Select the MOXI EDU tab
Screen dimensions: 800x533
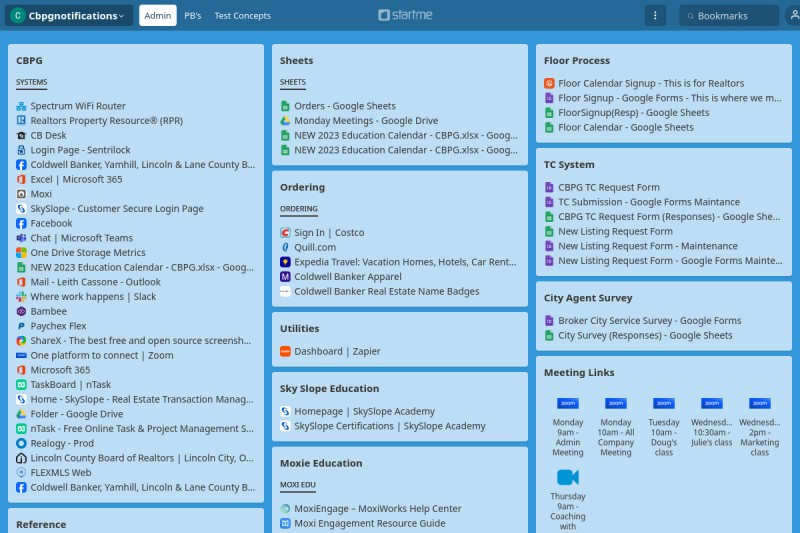tap(298, 485)
